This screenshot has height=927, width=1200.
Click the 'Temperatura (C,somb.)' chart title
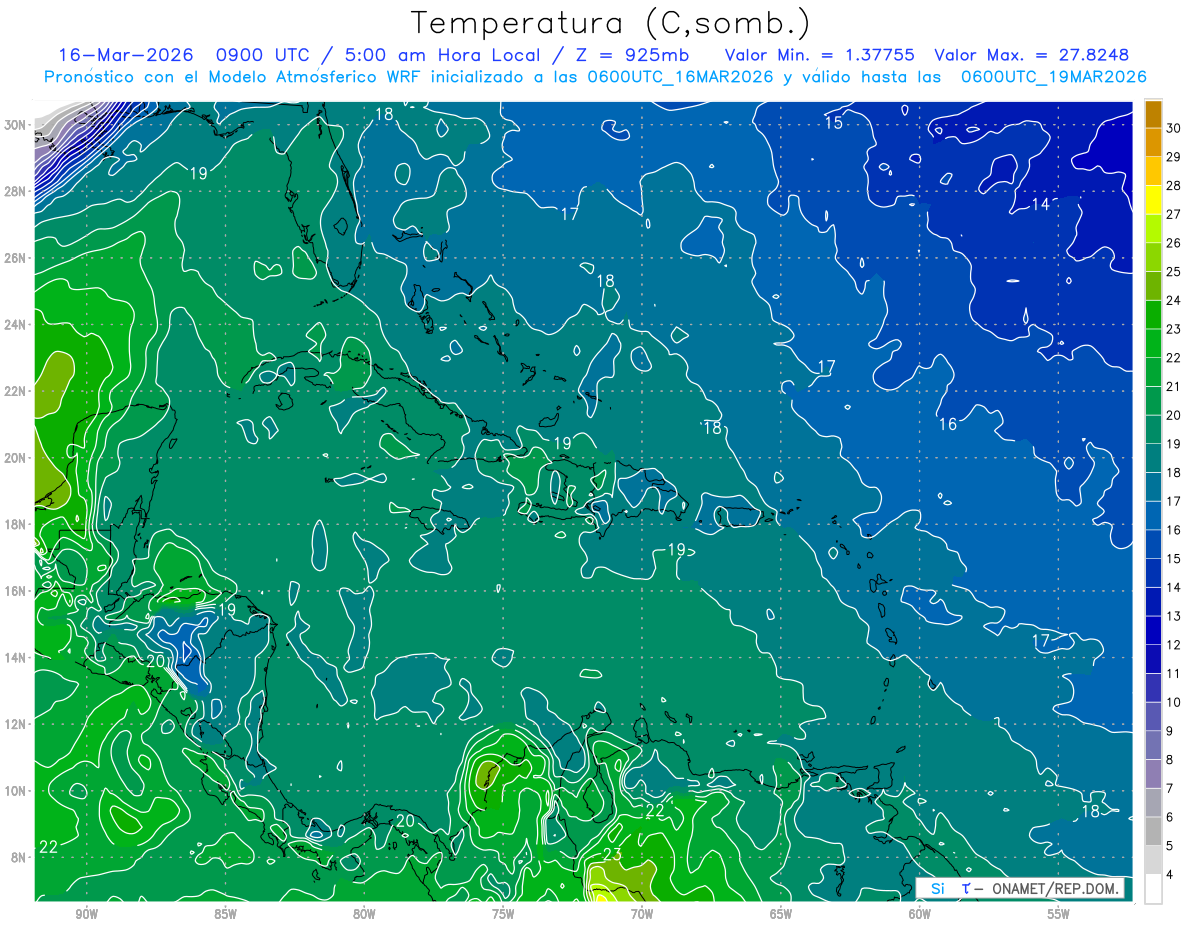[611, 23]
